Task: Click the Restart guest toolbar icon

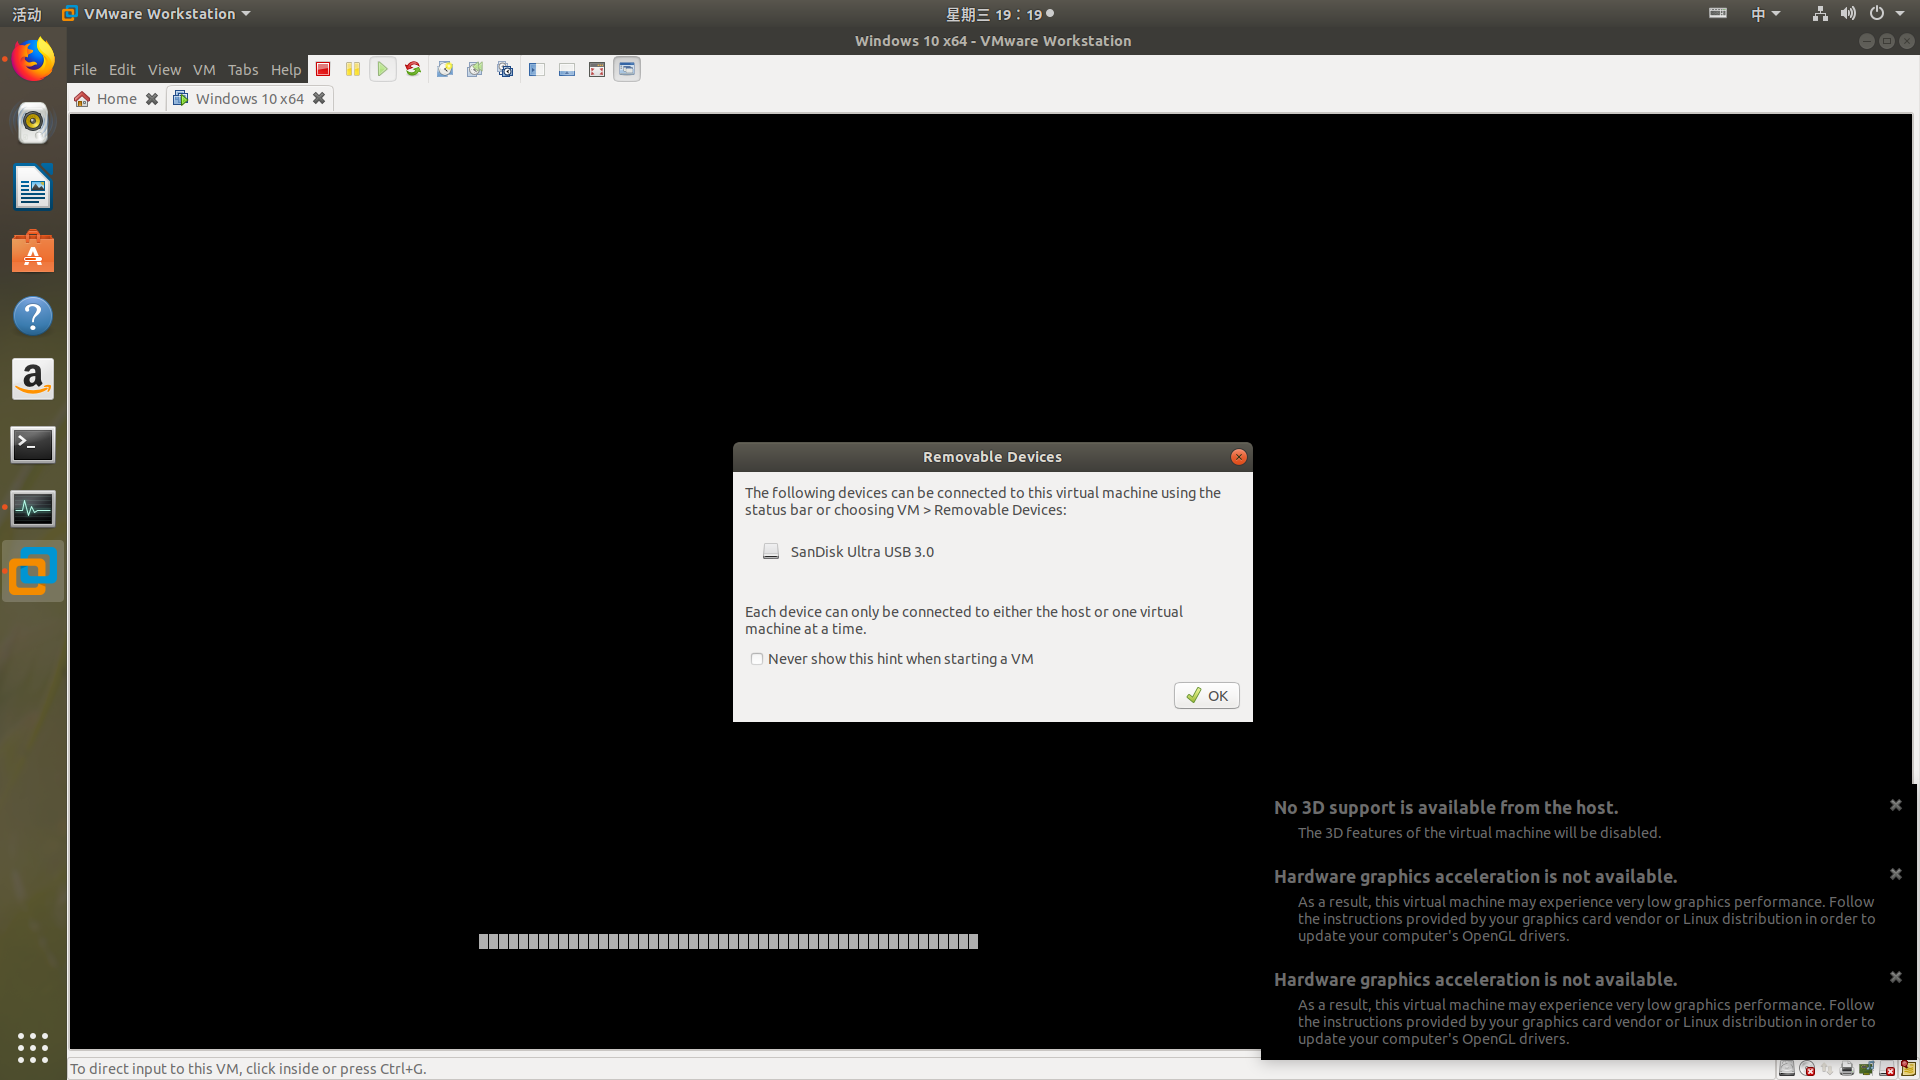Action: coord(413,69)
